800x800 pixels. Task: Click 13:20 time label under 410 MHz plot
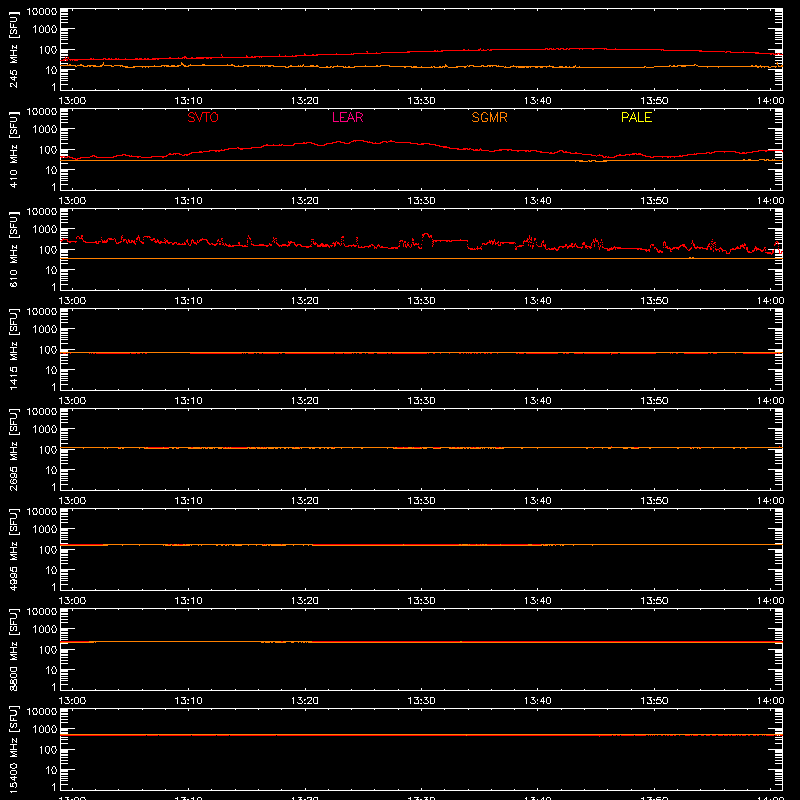305,201
